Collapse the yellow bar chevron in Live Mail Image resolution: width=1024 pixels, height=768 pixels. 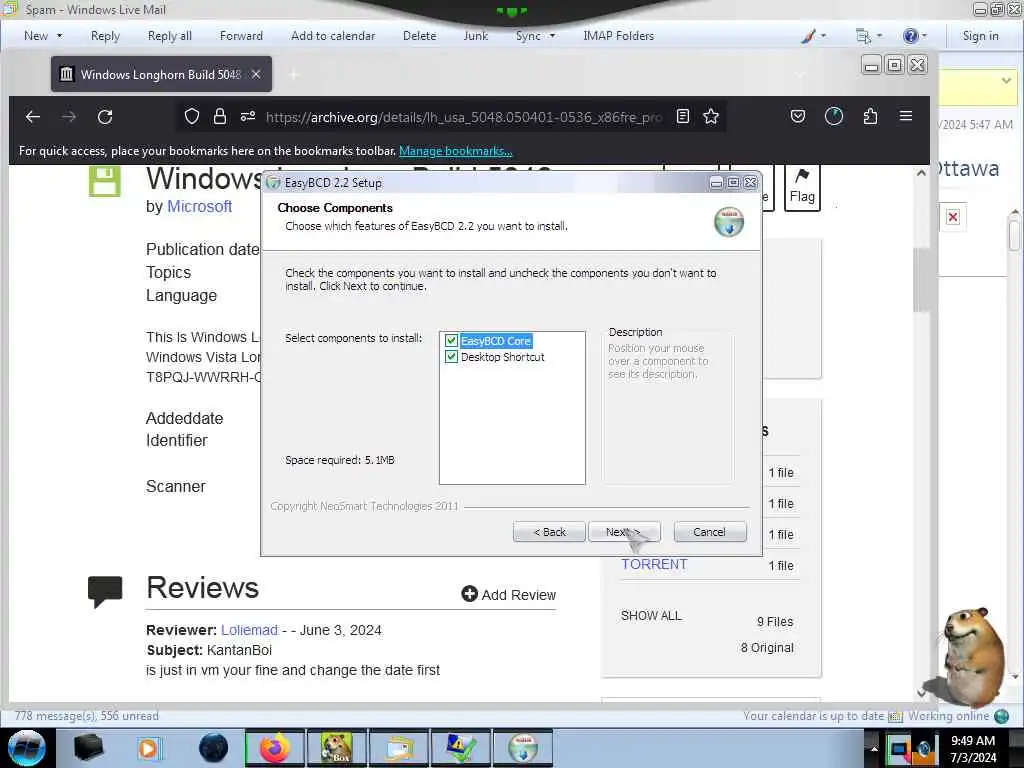pos(1006,80)
